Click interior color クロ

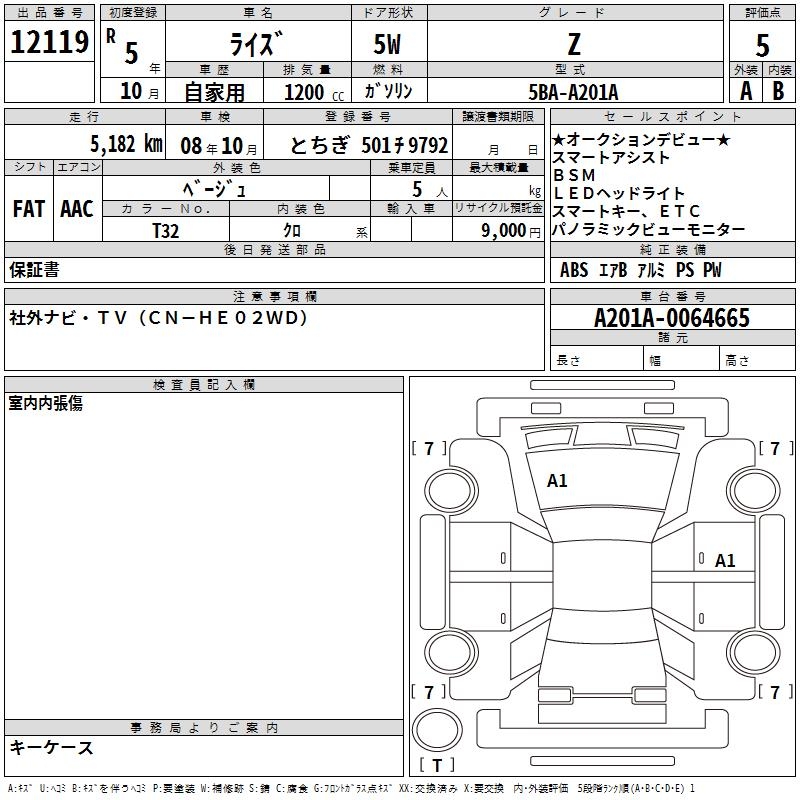[292, 230]
